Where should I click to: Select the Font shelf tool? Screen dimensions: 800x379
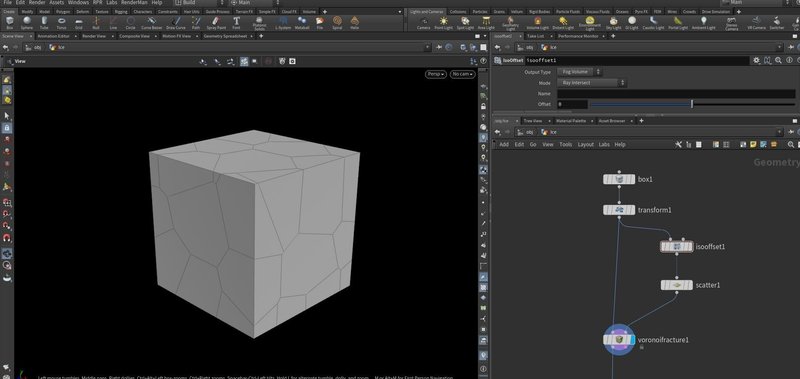point(236,22)
